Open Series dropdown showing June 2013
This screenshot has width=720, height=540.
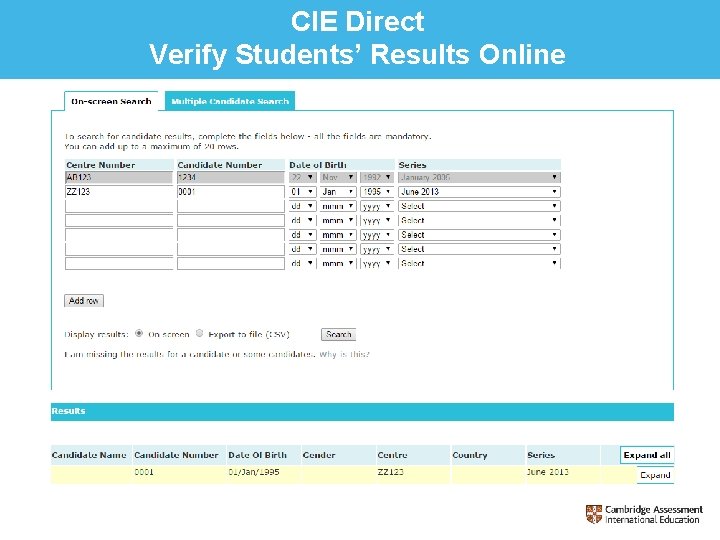pos(479,191)
